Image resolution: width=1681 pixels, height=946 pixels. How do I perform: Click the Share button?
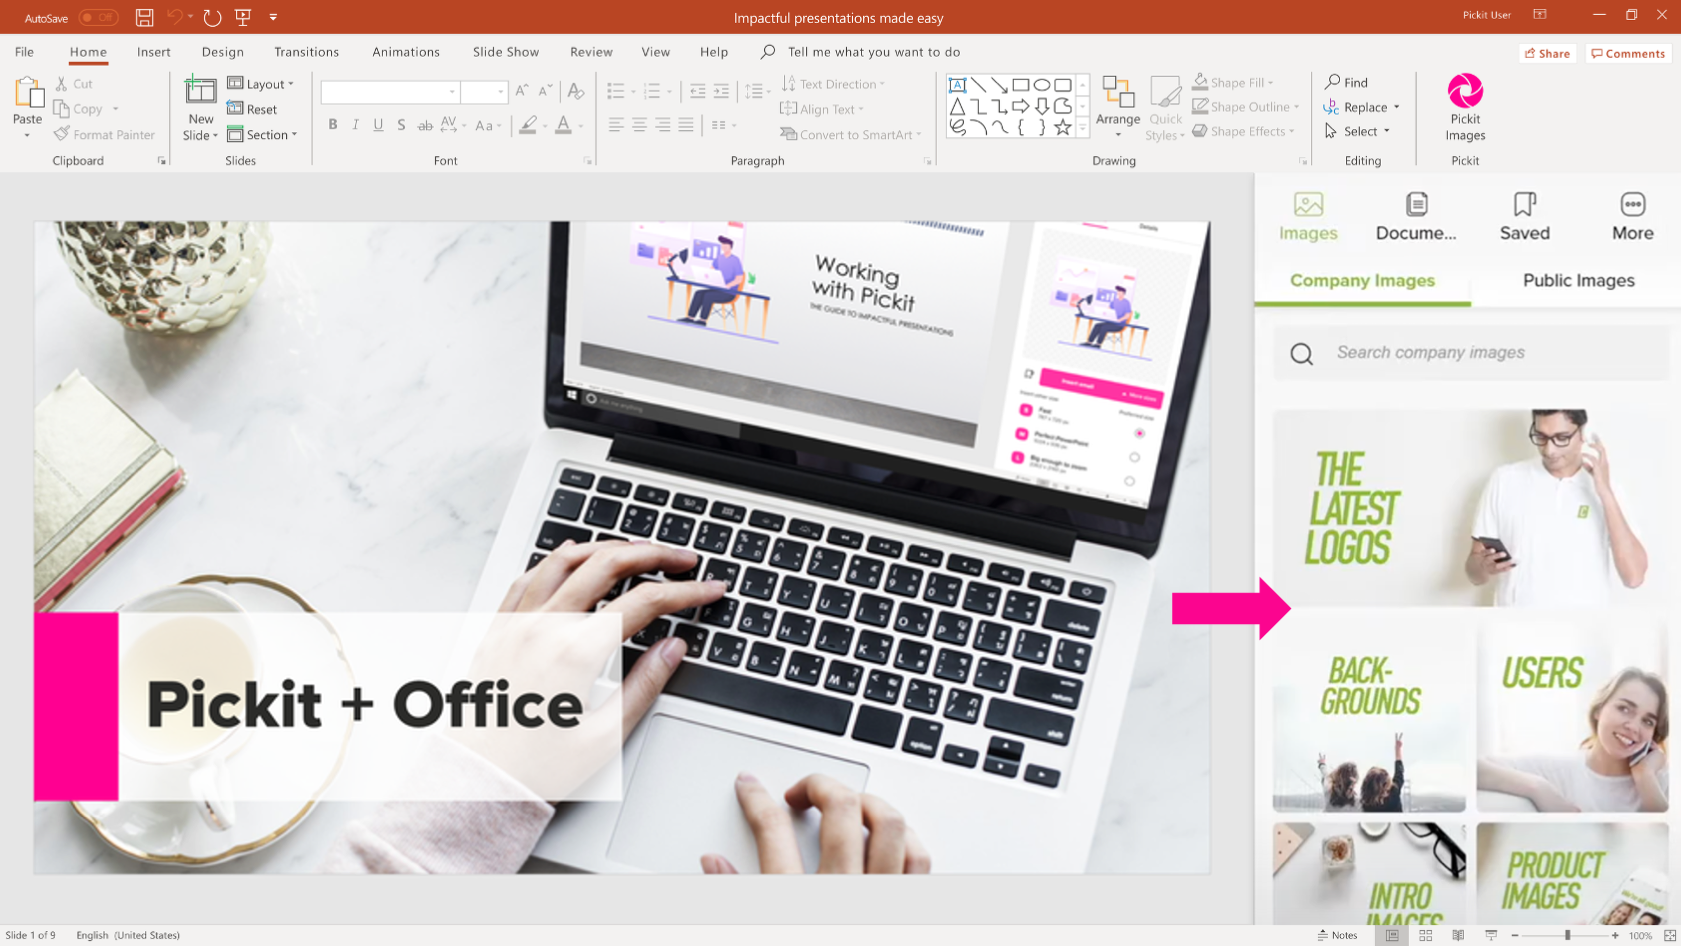(1547, 54)
